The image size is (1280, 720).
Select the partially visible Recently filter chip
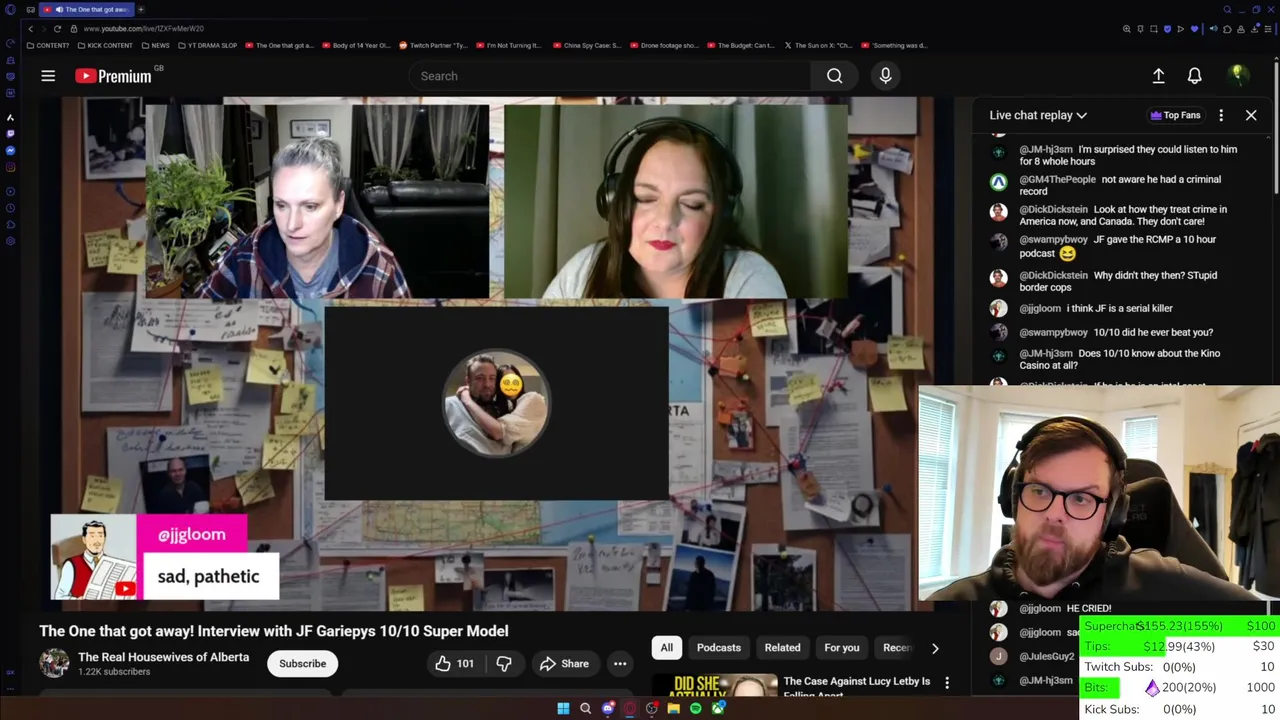(895, 647)
